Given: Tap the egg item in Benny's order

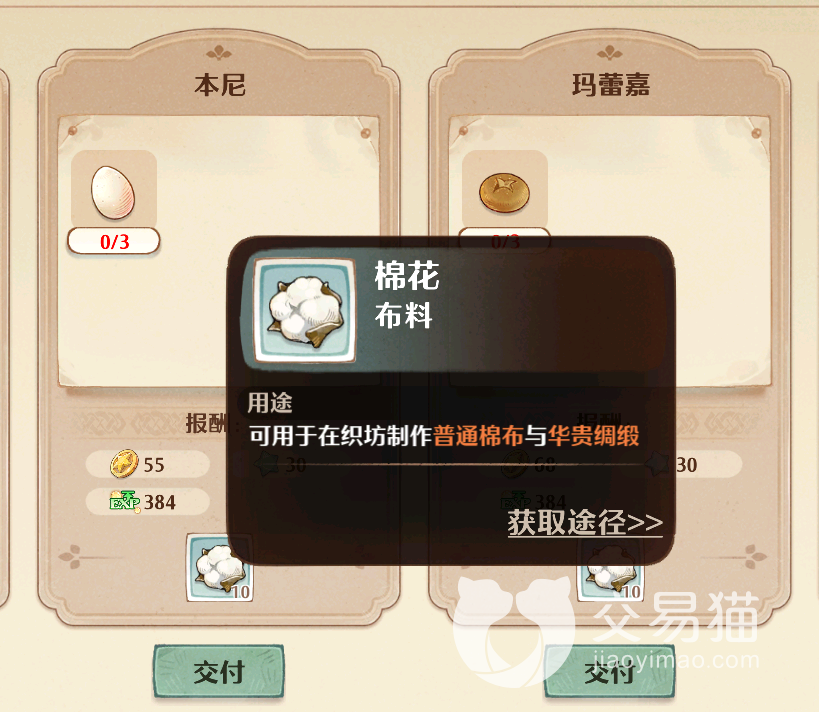Looking at the screenshot, I should click(x=113, y=192).
